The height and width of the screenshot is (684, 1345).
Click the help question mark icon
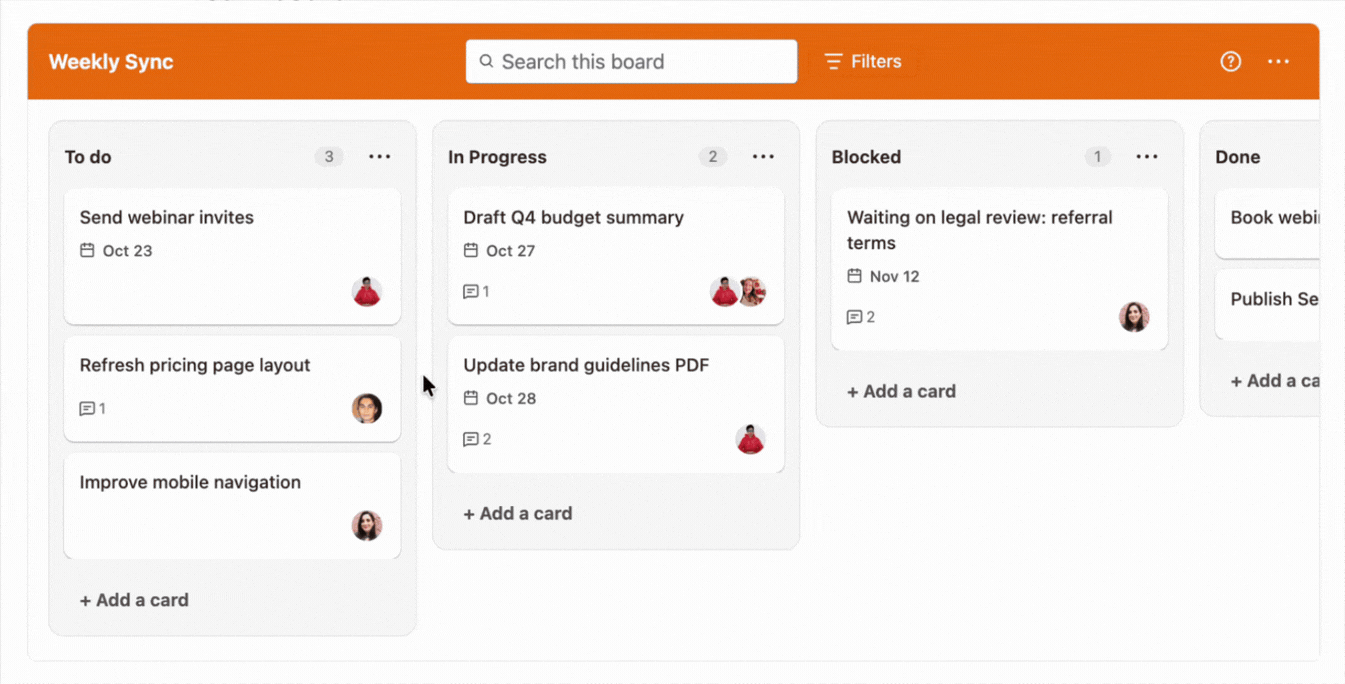(x=1230, y=61)
